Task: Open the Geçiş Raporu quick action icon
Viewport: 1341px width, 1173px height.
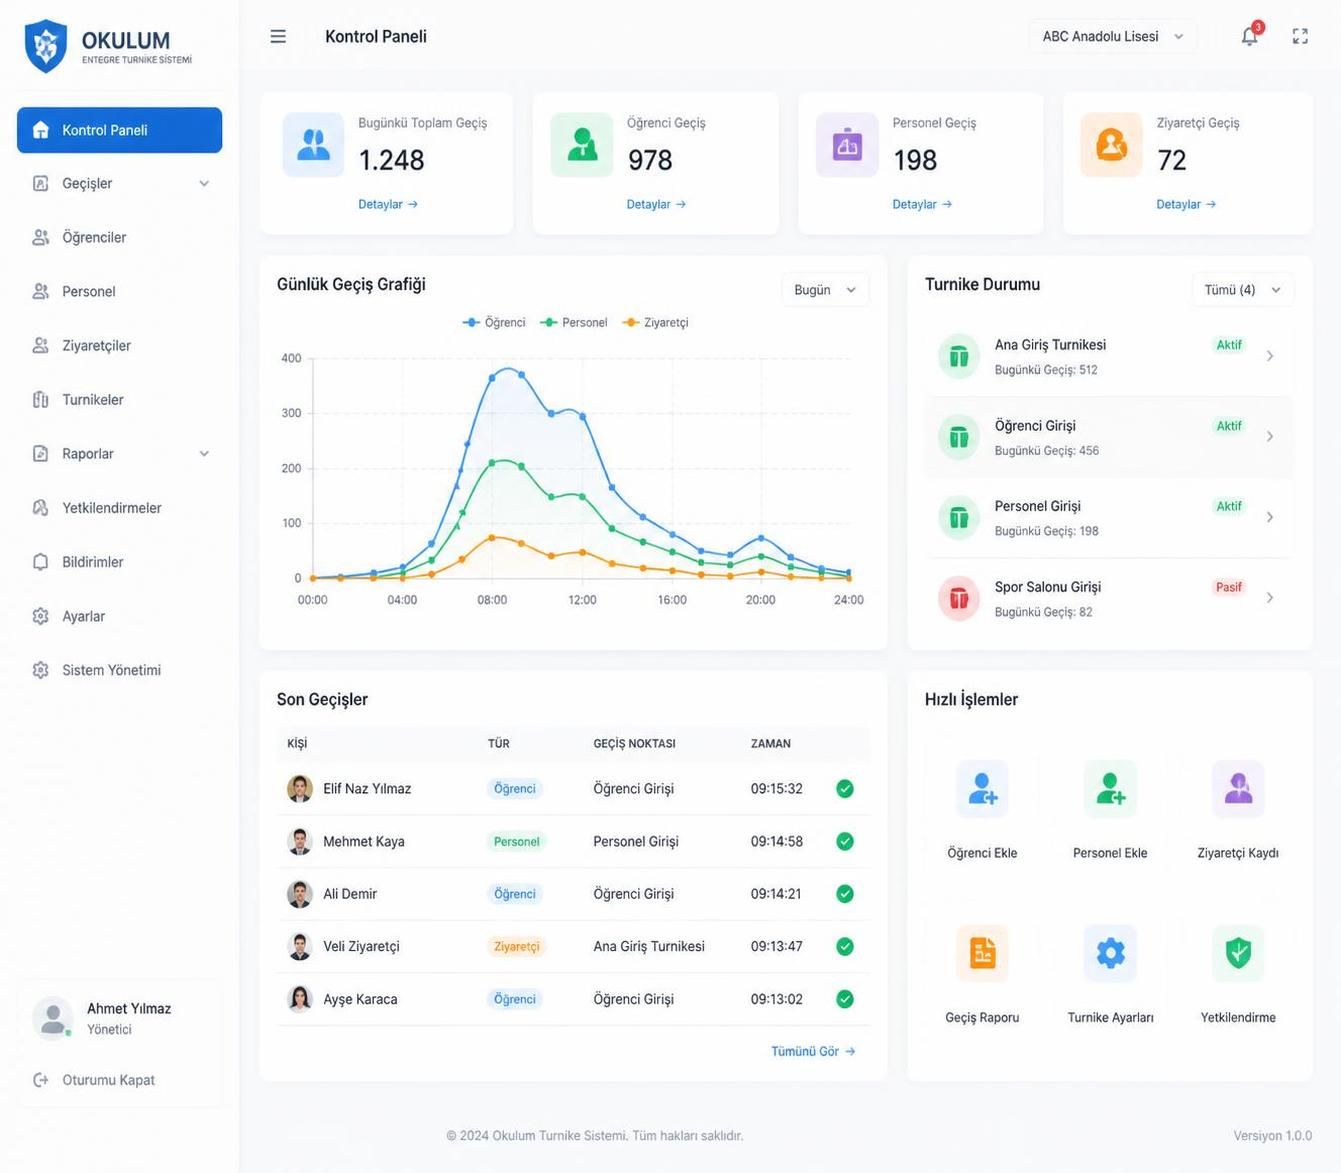Action: click(982, 952)
